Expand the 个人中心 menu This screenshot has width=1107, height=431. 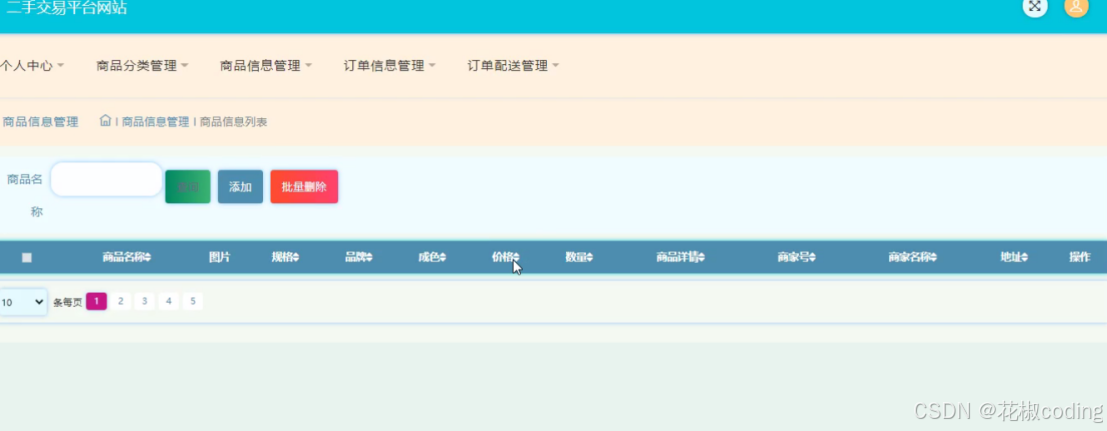32,66
